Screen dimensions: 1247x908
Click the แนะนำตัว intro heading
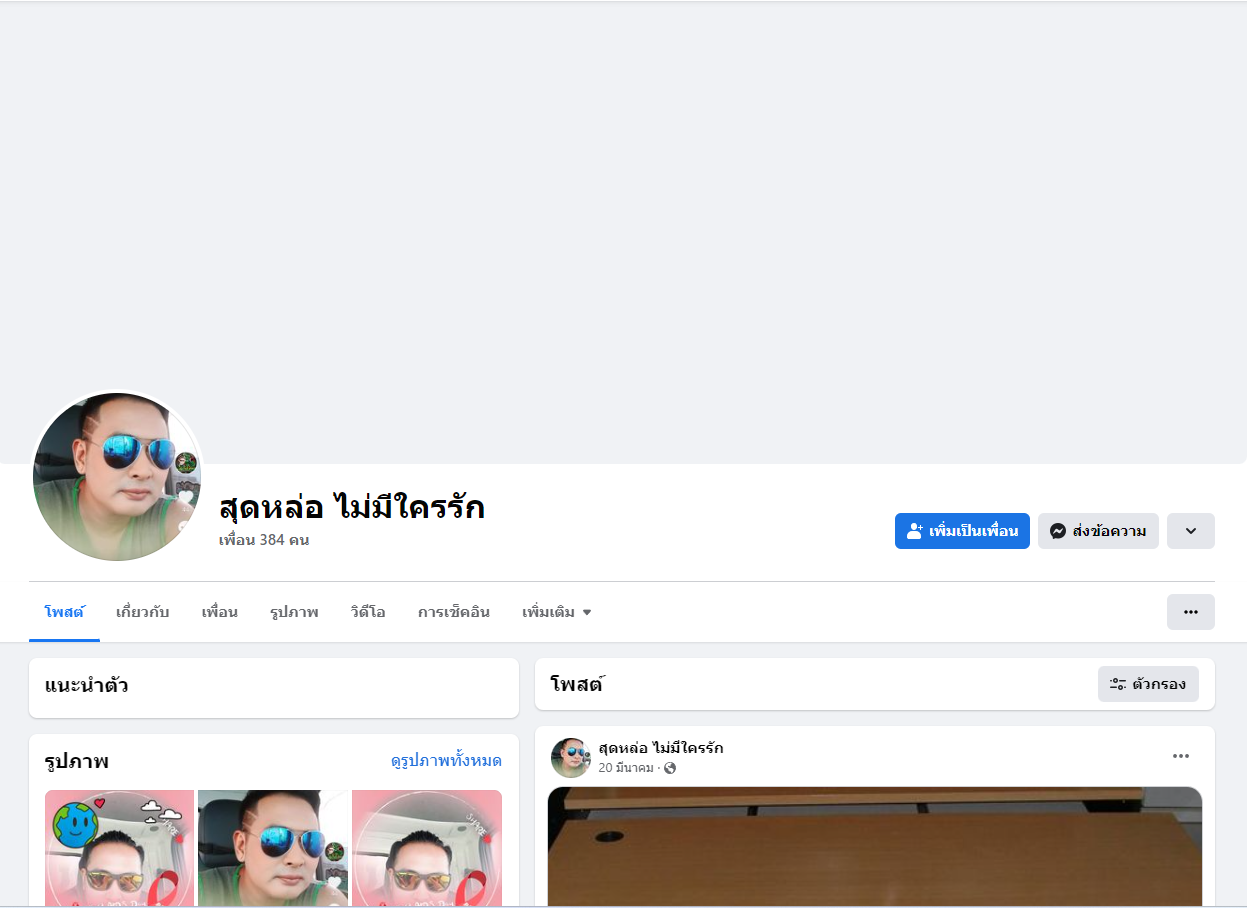[86, 686]
